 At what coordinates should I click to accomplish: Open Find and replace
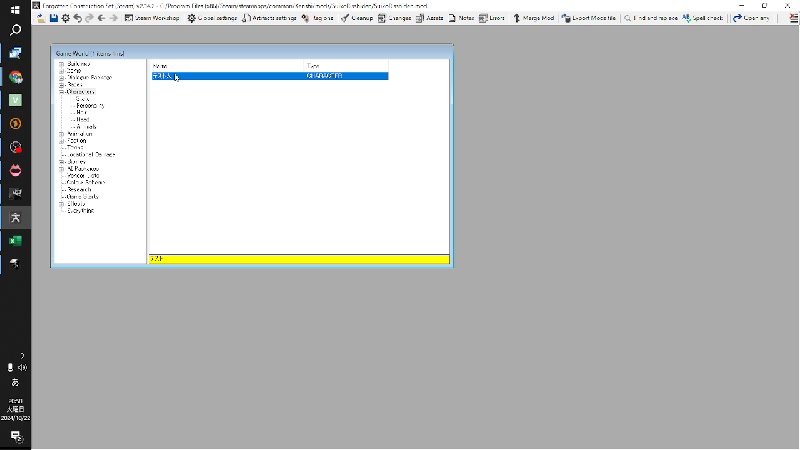(651, 18)
